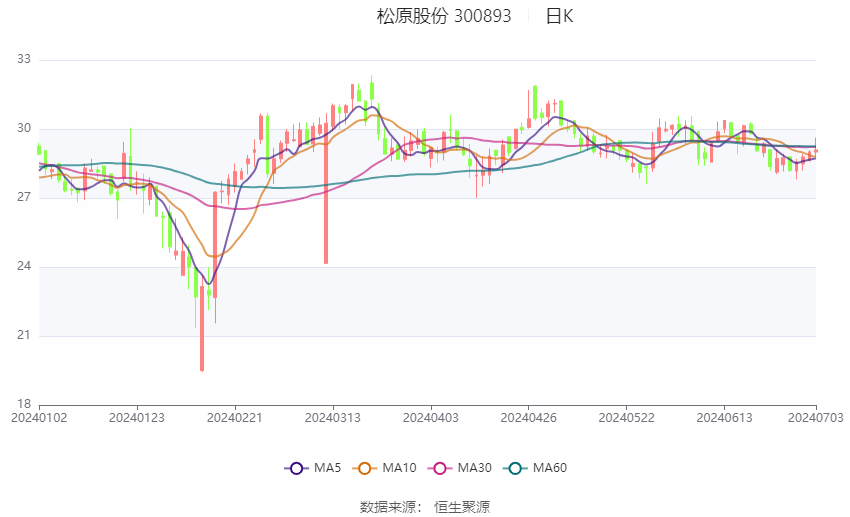Viewport: 850px width, 517px height.
Task: Click the chart title 松原股份 300893
Action: (444, 16)
